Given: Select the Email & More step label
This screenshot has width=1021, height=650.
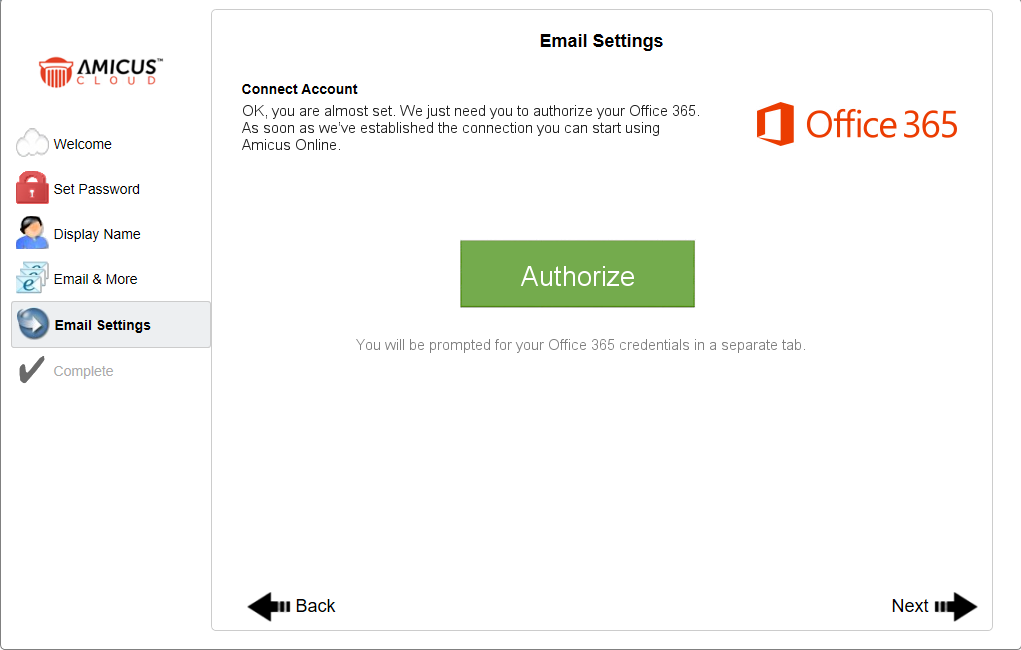Looking at the screenshot, I should 96,279.
